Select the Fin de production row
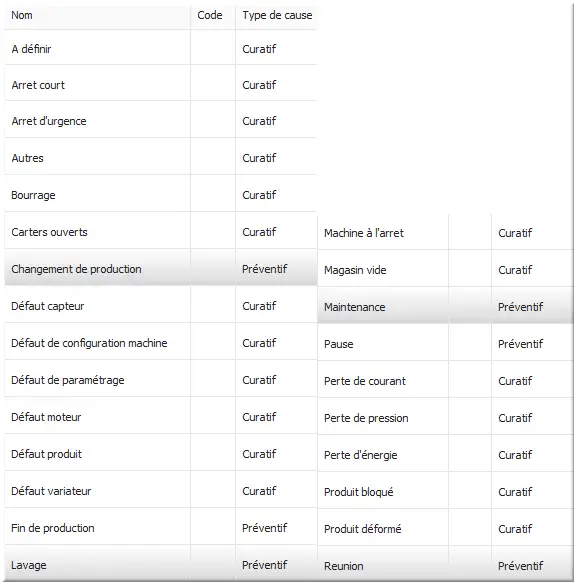 click(160, 528)
